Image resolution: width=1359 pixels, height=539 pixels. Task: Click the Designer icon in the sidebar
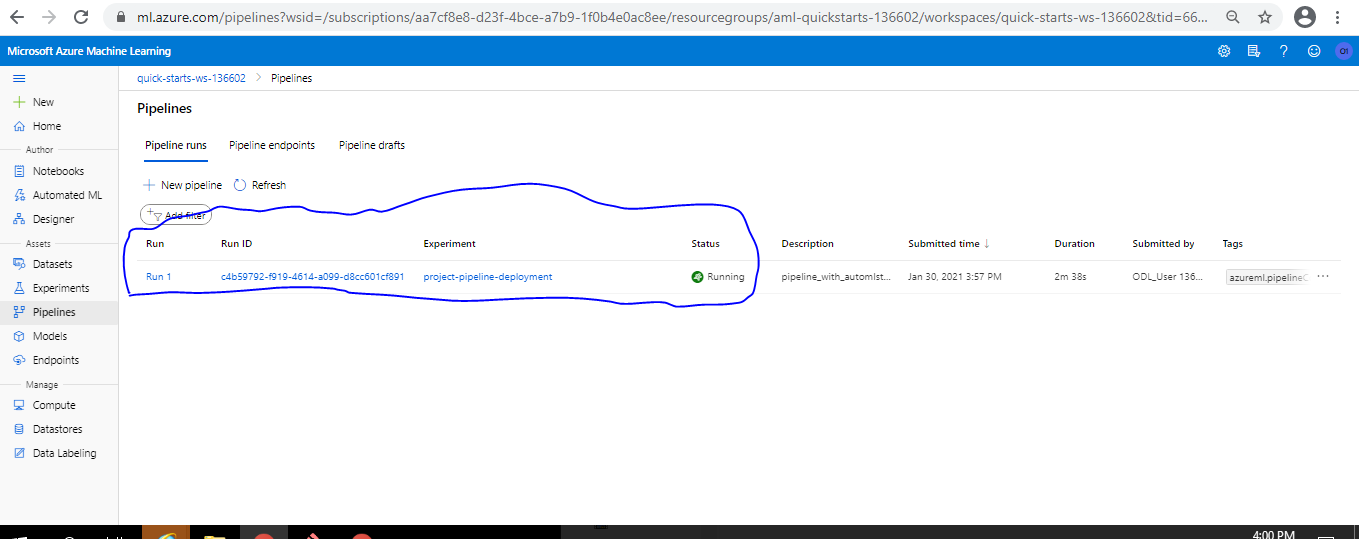point(19,219)
